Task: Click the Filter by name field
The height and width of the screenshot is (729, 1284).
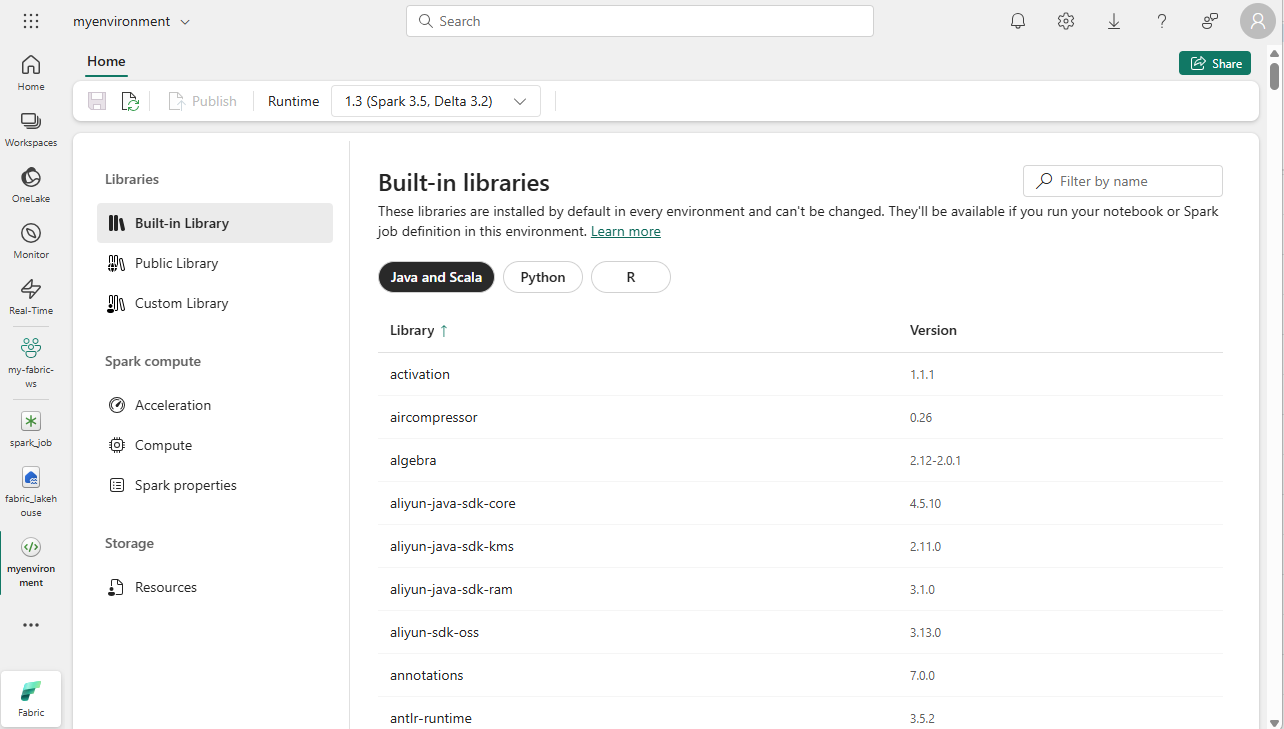Action: pyautogui.click(x=1123, y=181)
